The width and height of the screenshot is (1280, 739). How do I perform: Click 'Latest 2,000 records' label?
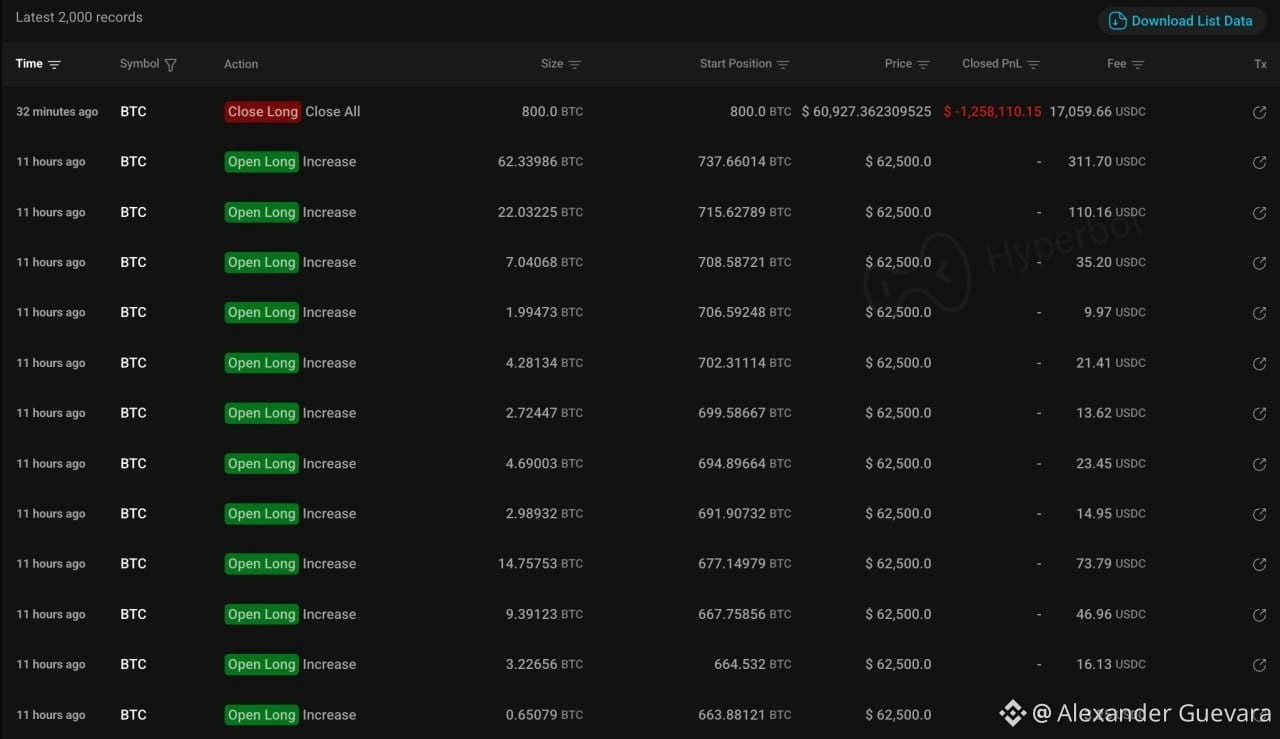coord(79,17)
